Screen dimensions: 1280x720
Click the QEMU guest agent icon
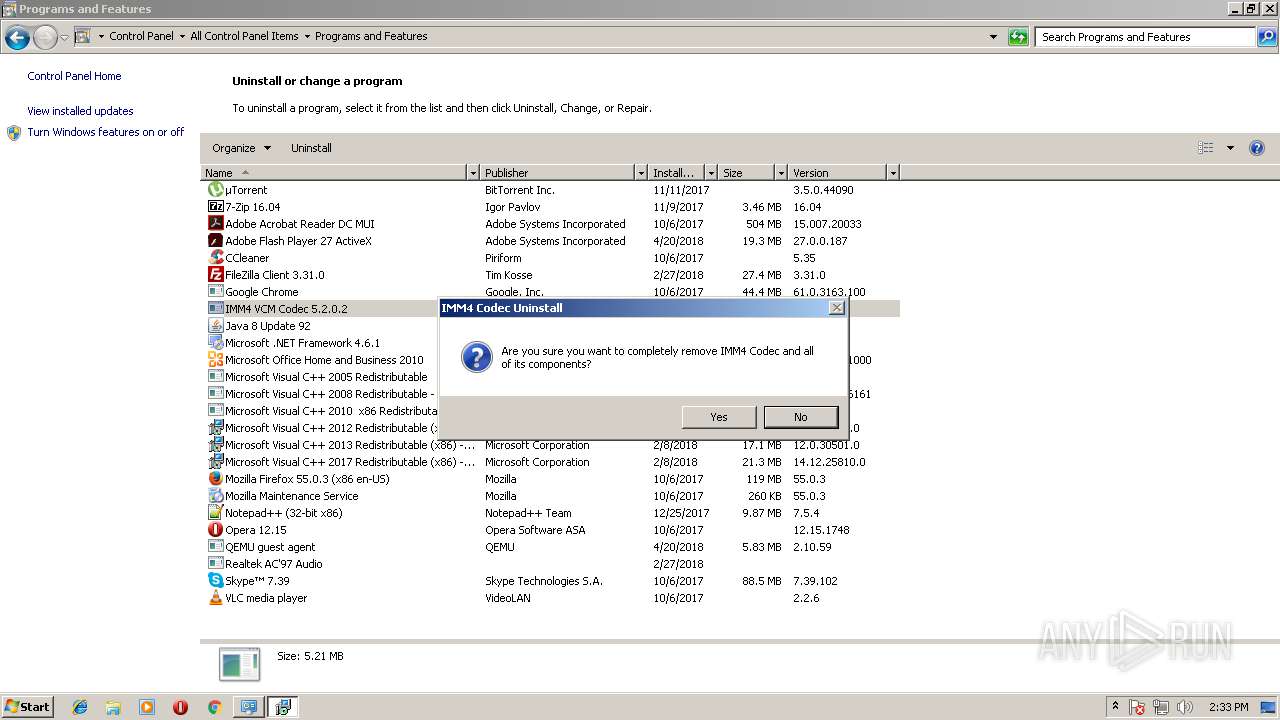click(215, 547)
